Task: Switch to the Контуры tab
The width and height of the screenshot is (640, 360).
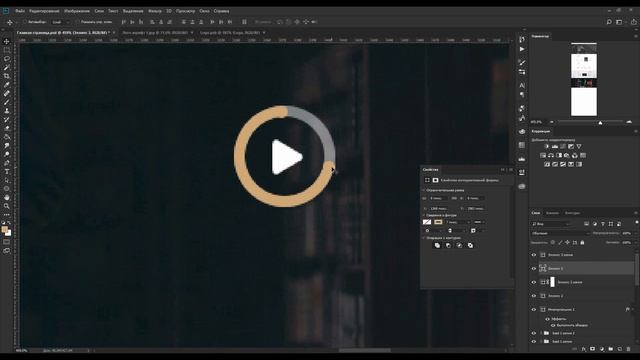Action: pos(572,213)
